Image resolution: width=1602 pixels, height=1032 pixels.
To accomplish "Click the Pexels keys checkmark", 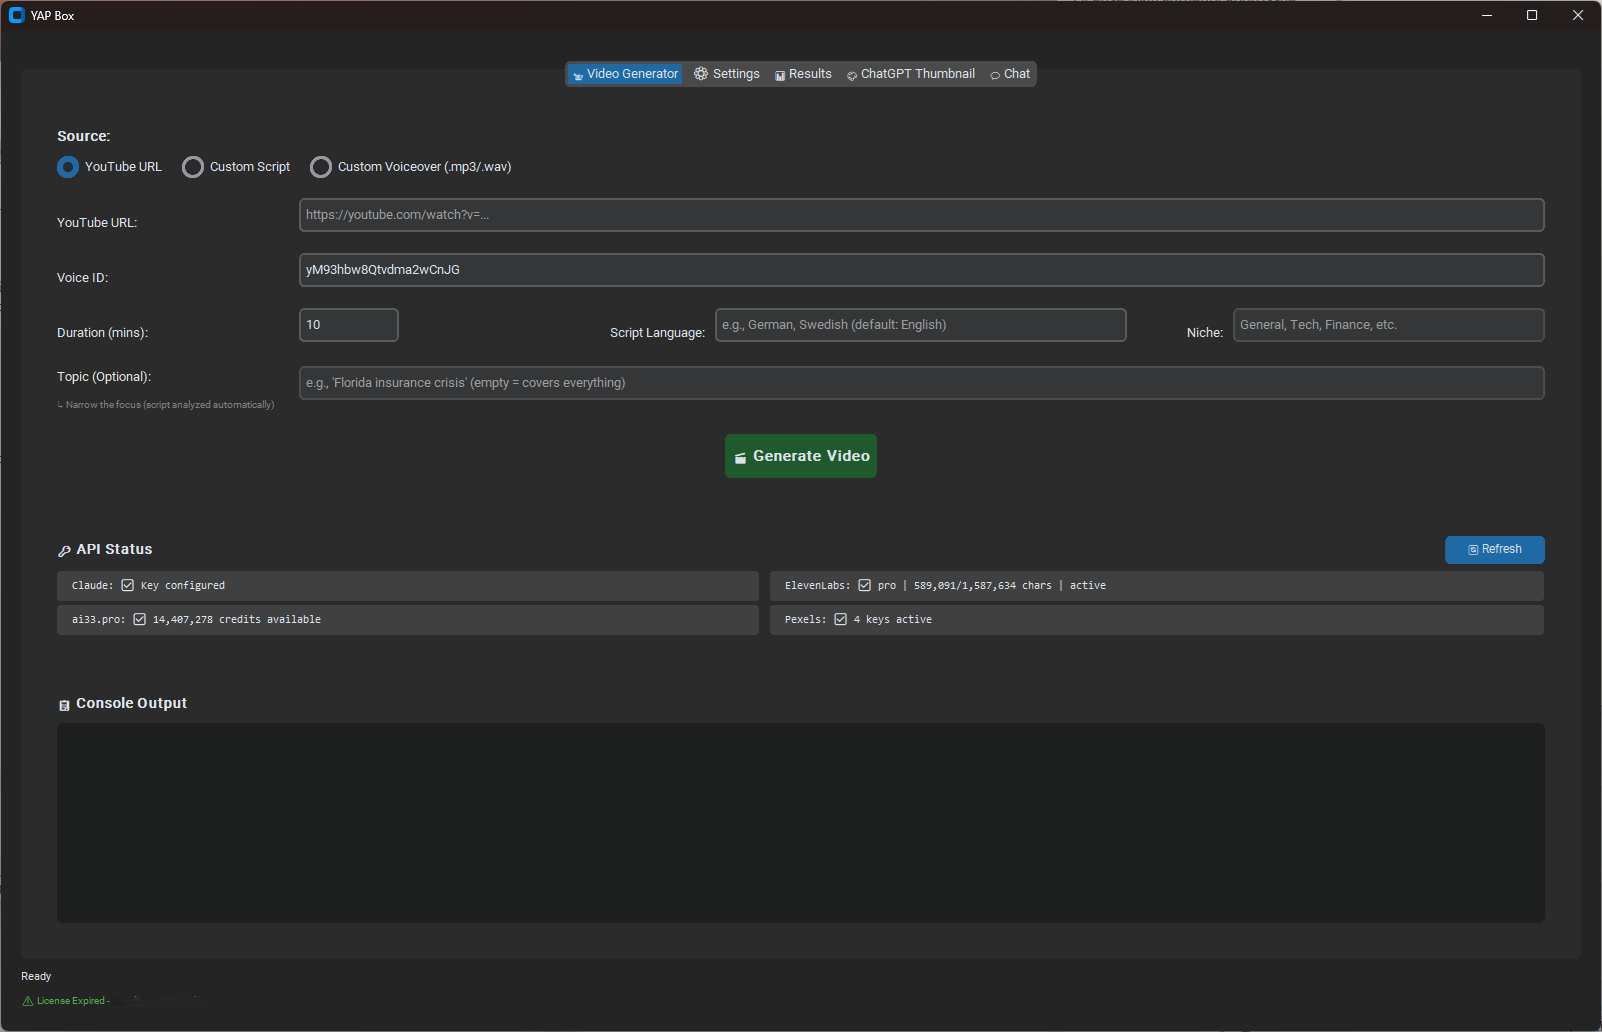I will coord(841,620).
